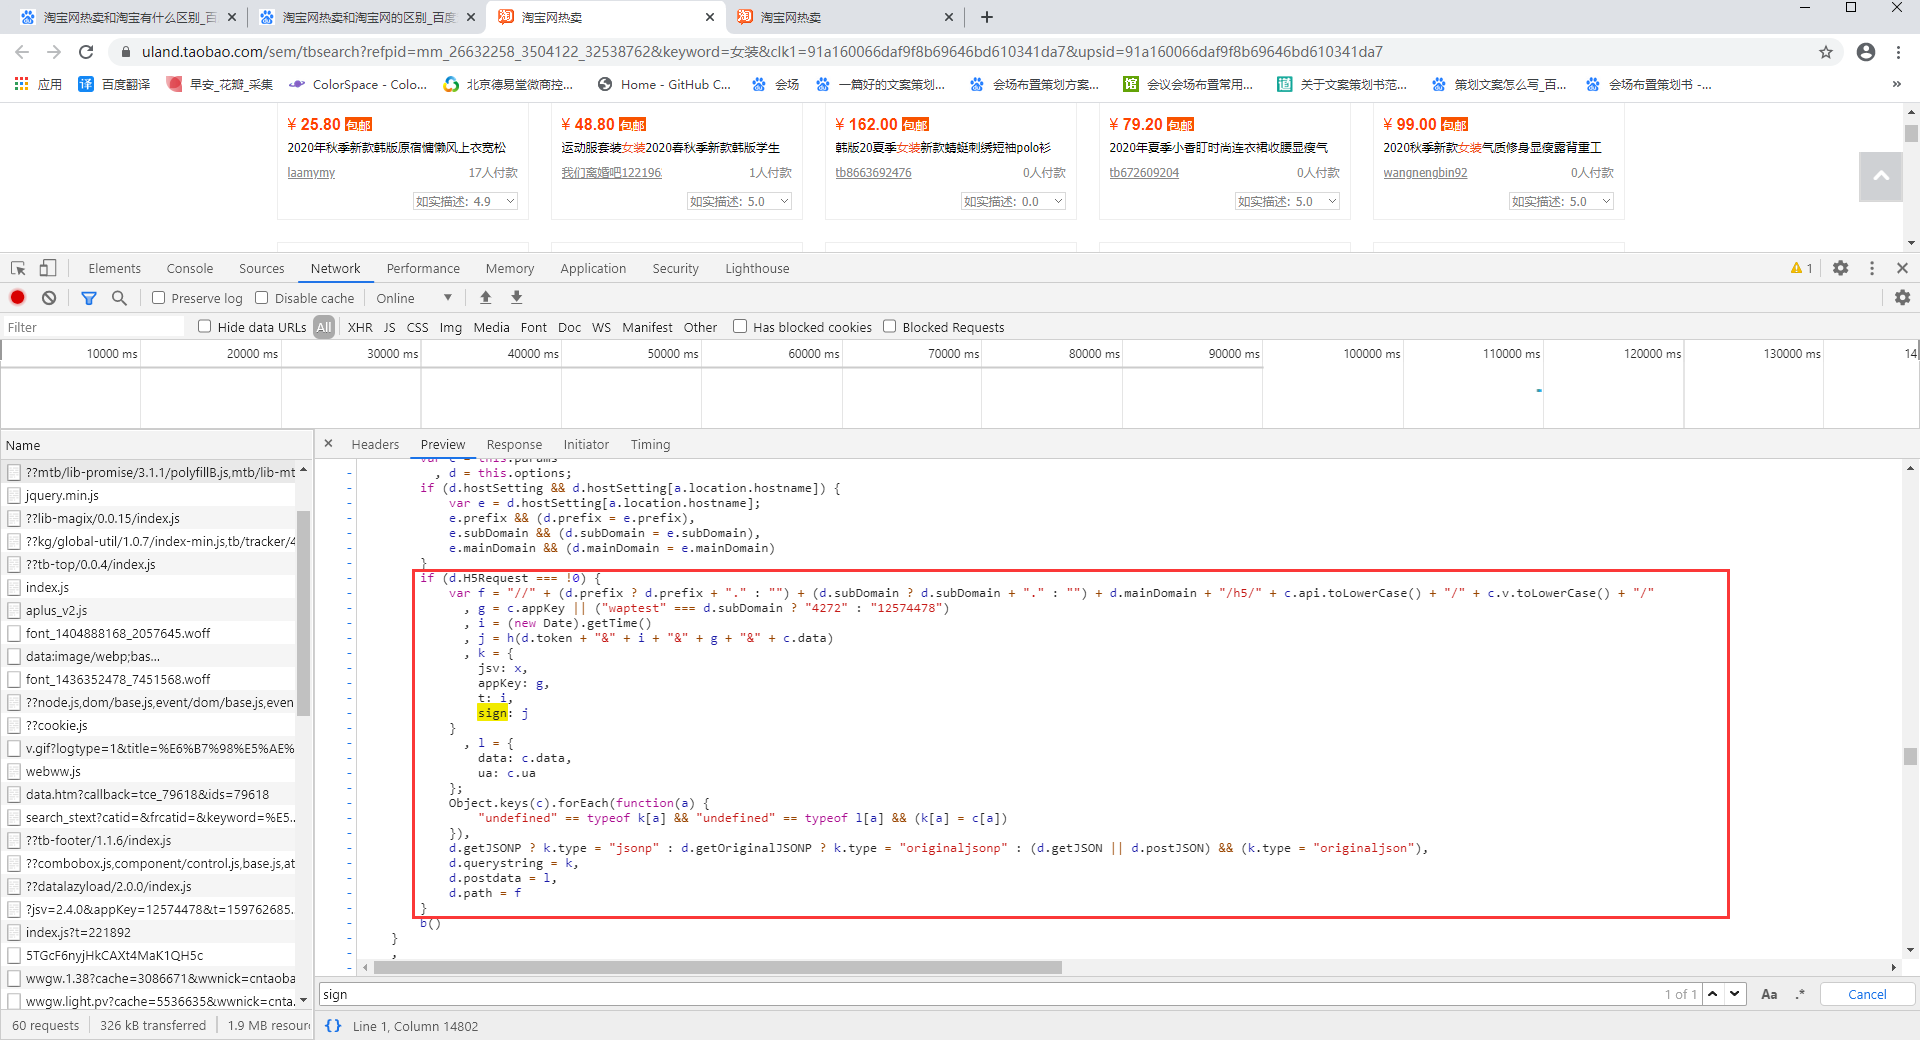Open a new browser tab
The image size is (1920, 1040).
point(987,17)
